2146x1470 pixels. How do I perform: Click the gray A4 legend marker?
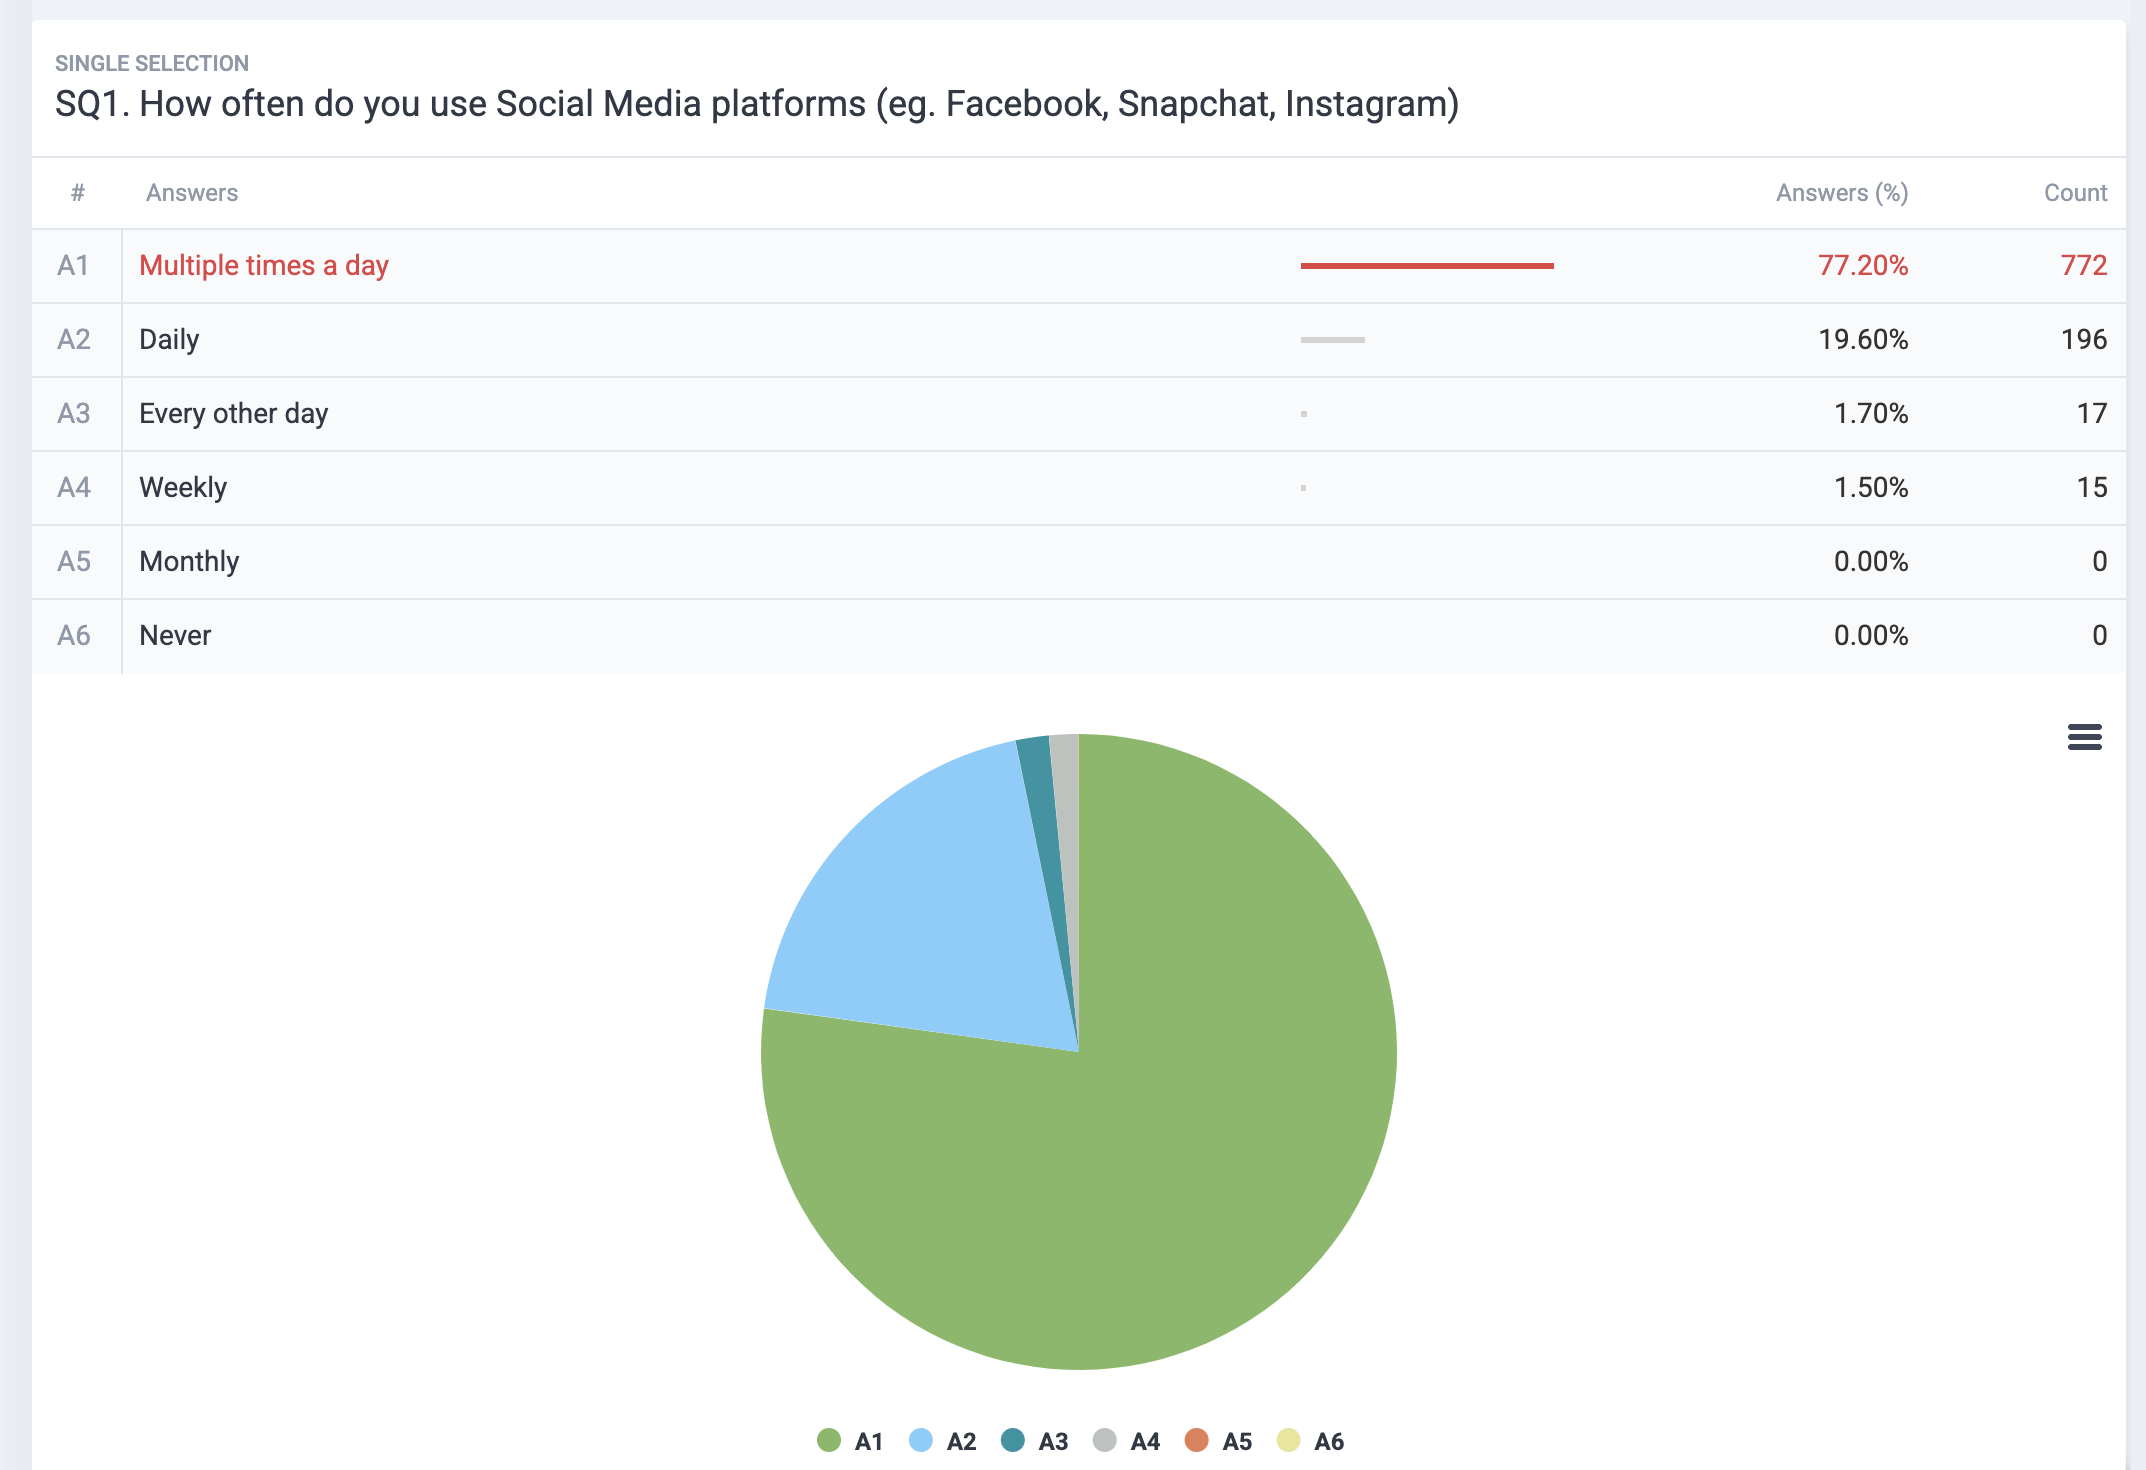[1104, 1441]
